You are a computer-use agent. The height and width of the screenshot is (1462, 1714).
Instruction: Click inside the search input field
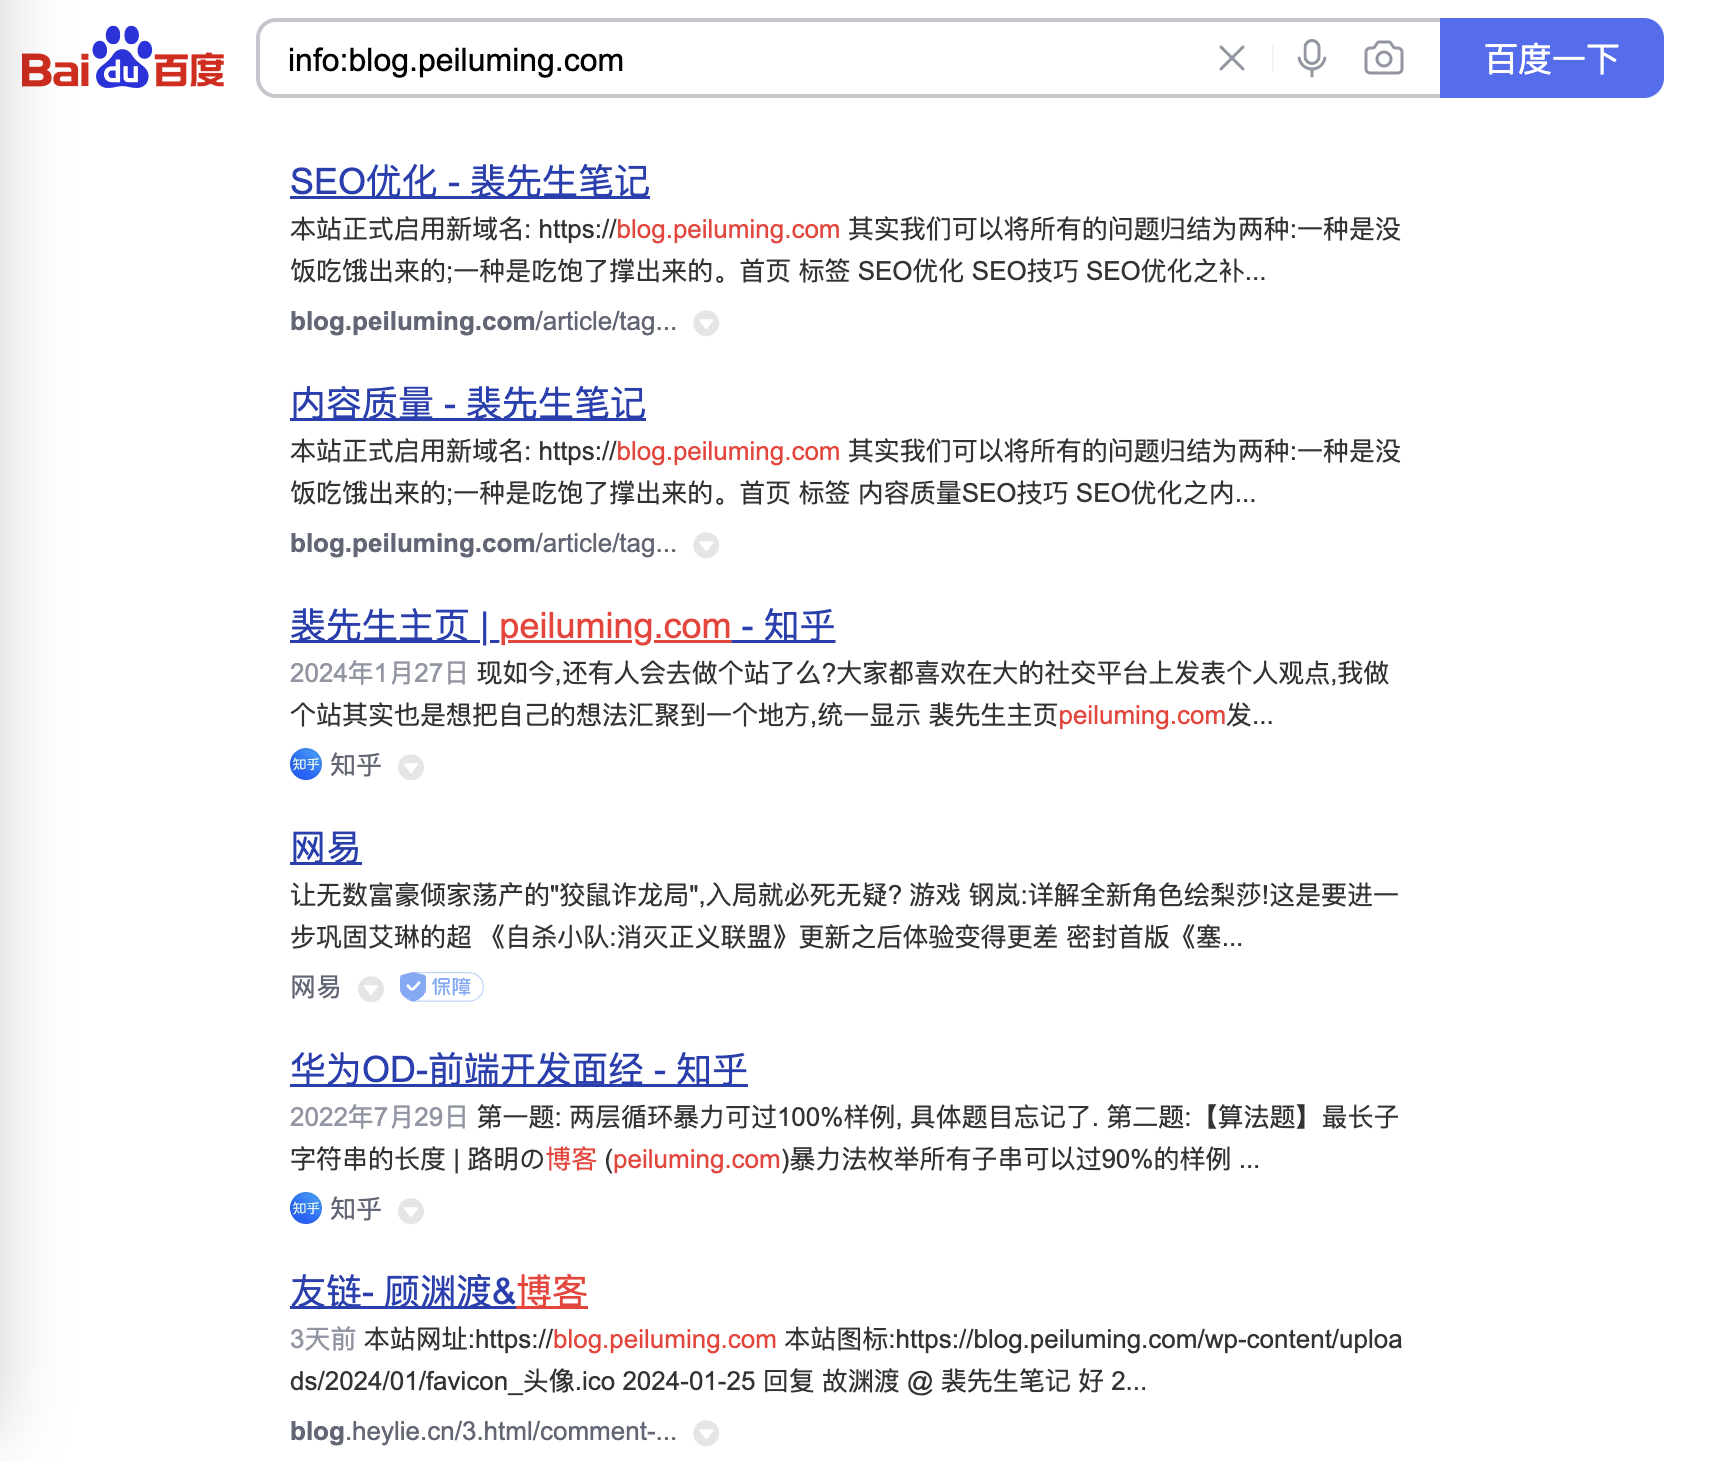pyautogui.click(x=700, y=60)
